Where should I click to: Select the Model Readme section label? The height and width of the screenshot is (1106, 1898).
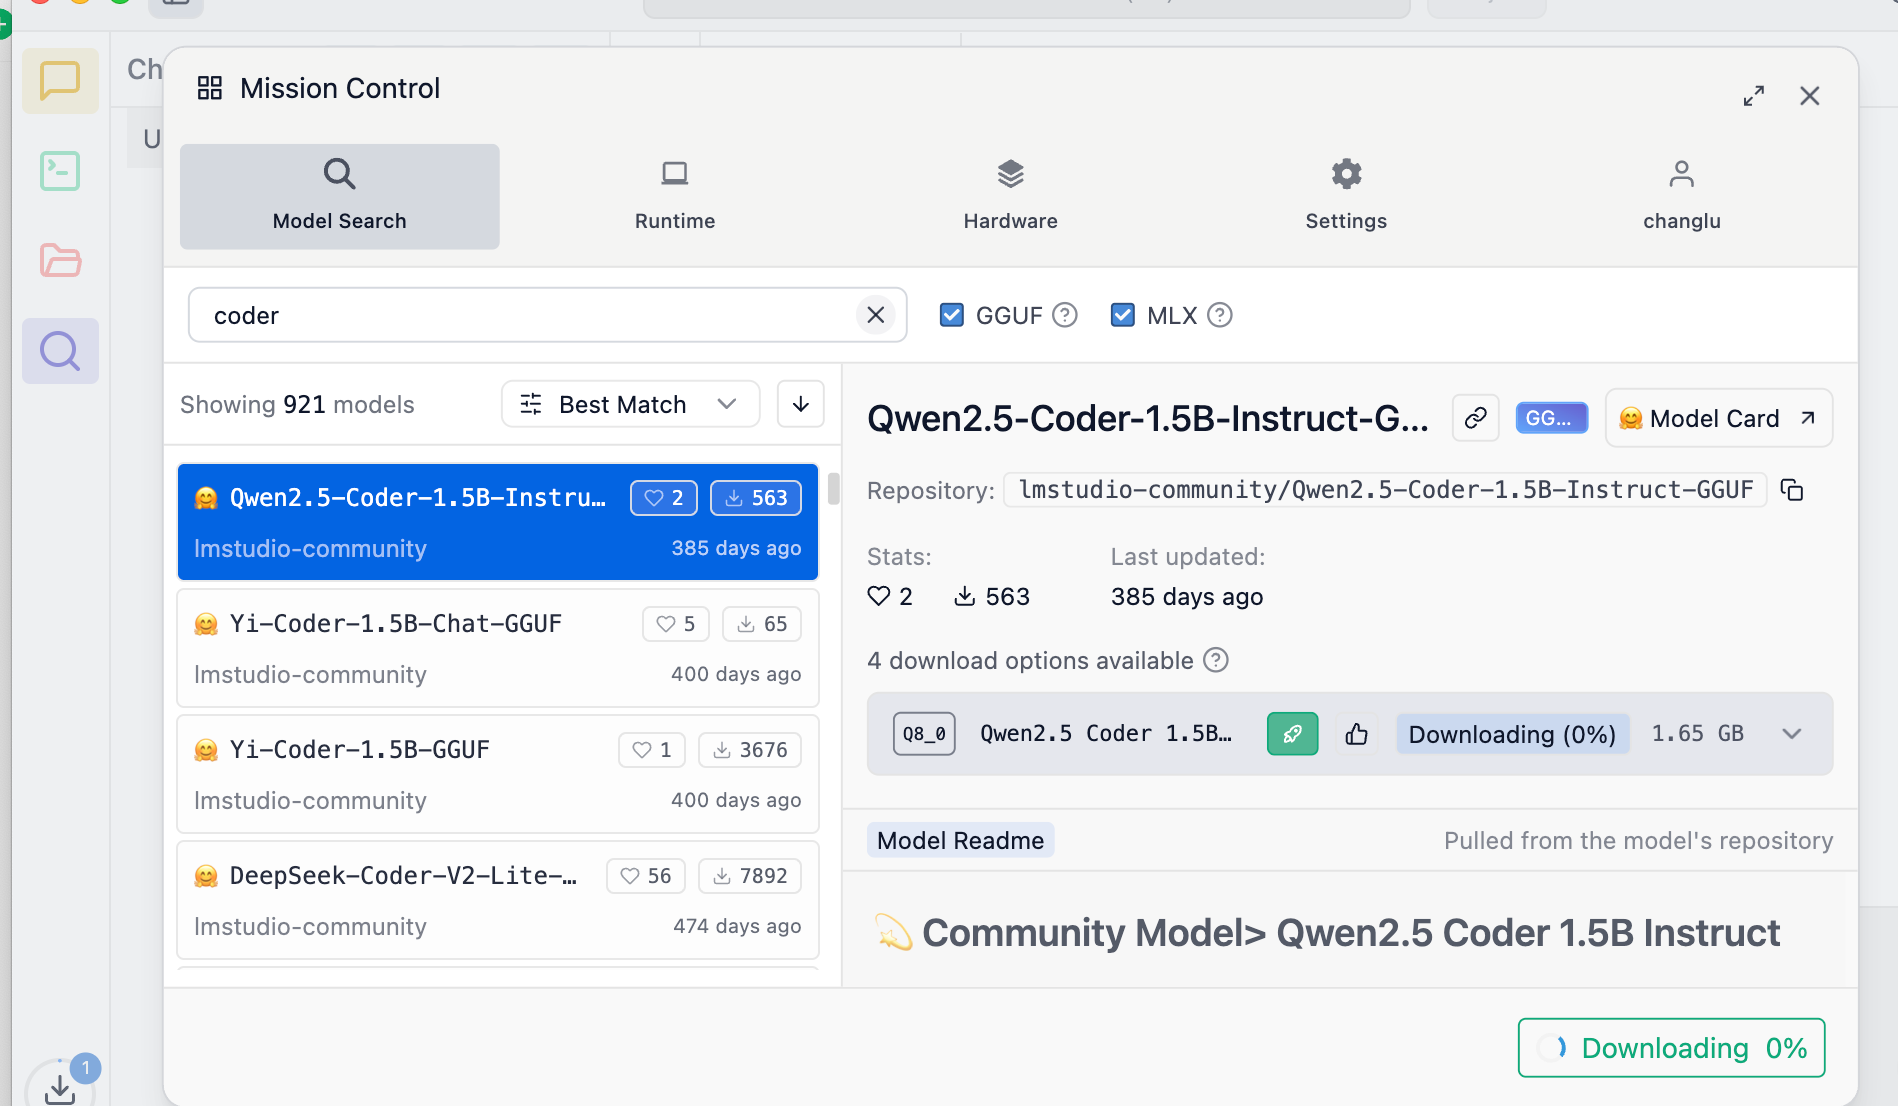tap(960, 840)
